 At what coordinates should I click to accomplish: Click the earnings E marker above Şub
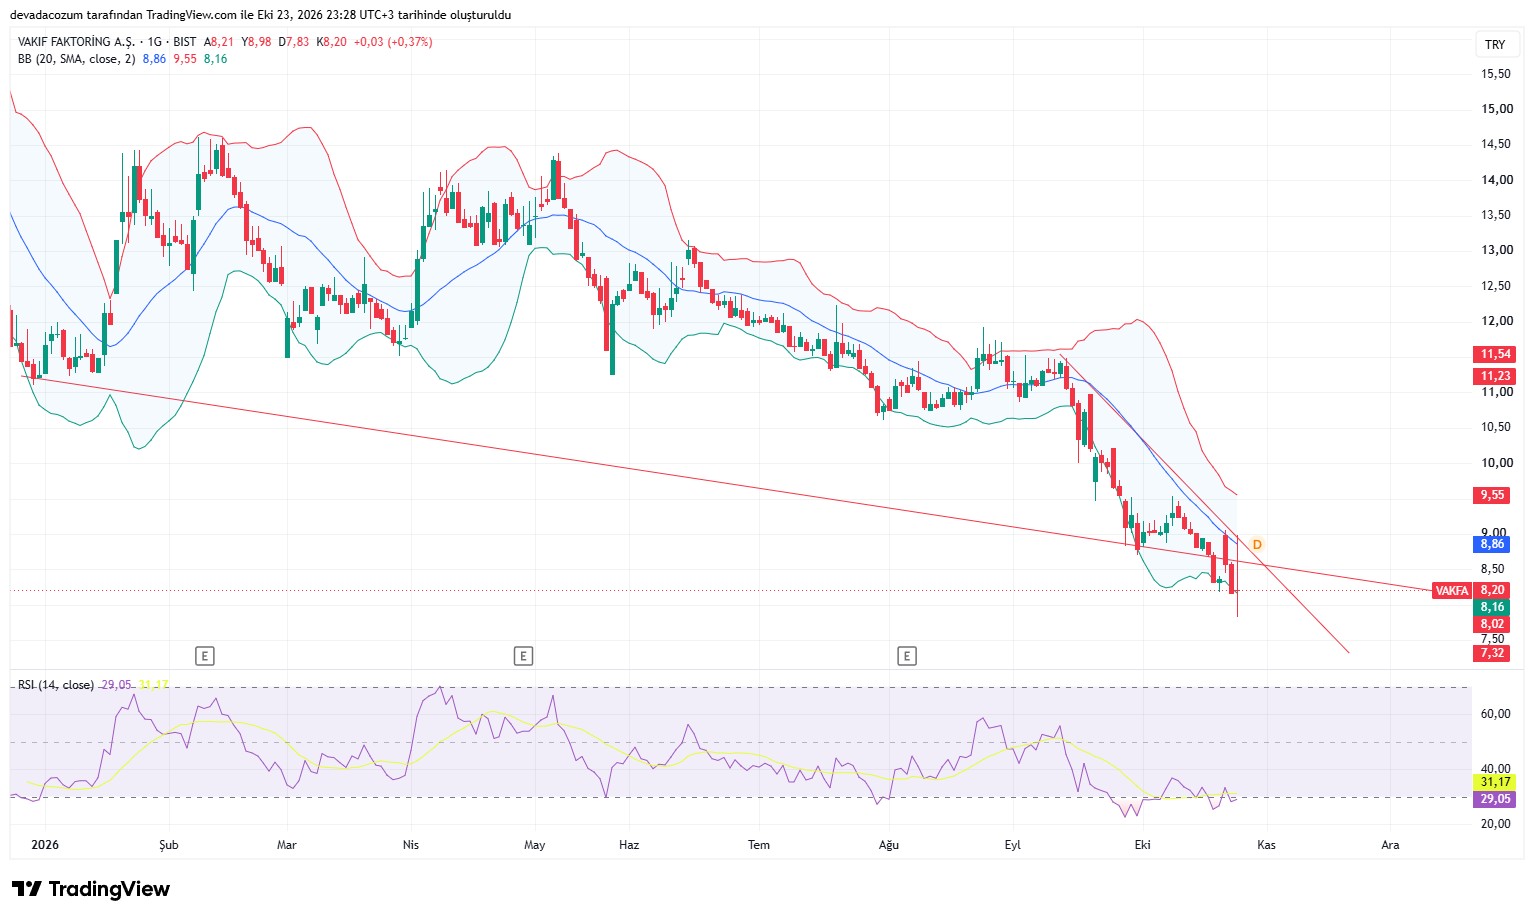tap(204, 656)
